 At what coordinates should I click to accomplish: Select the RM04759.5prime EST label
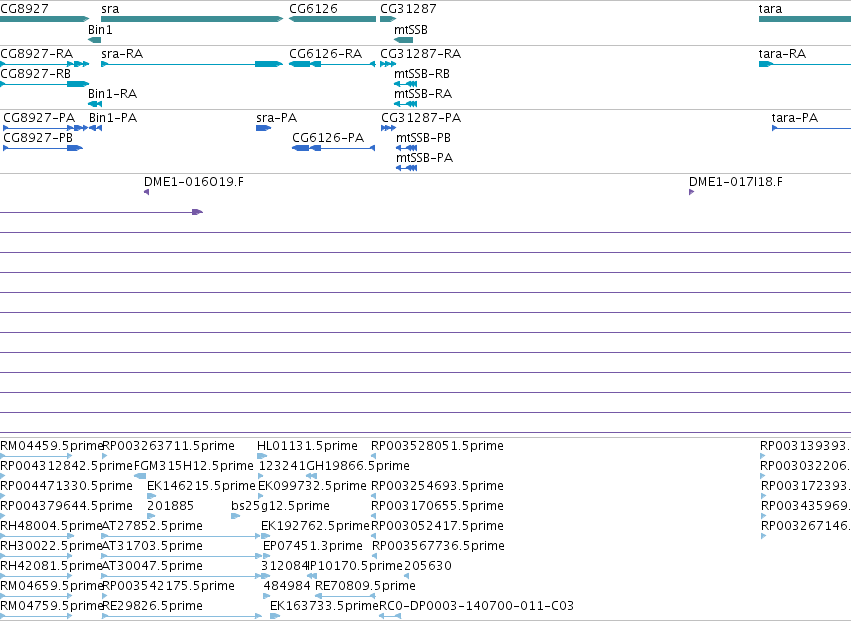[x=52, y=606]
